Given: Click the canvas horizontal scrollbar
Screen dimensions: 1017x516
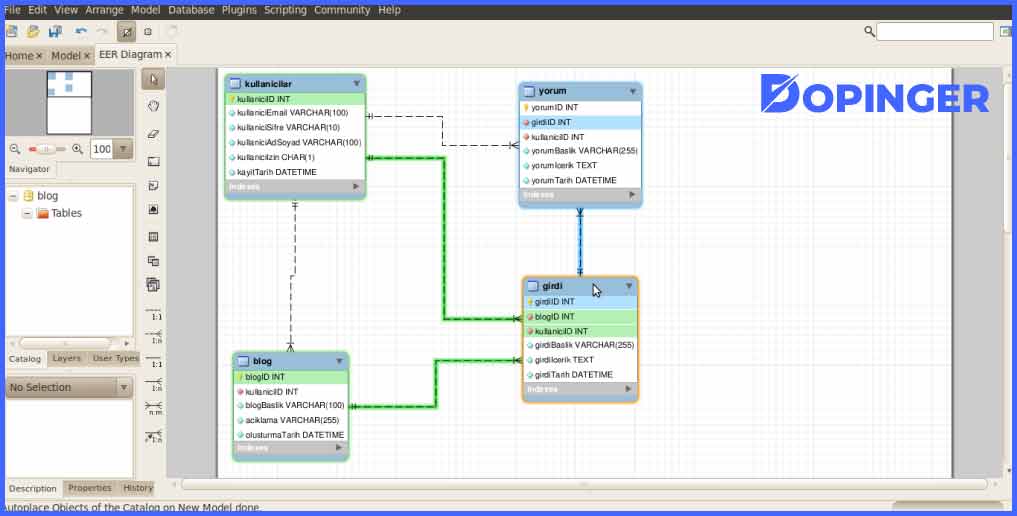Looking at the screenshot, I should [x=584, y=484].
